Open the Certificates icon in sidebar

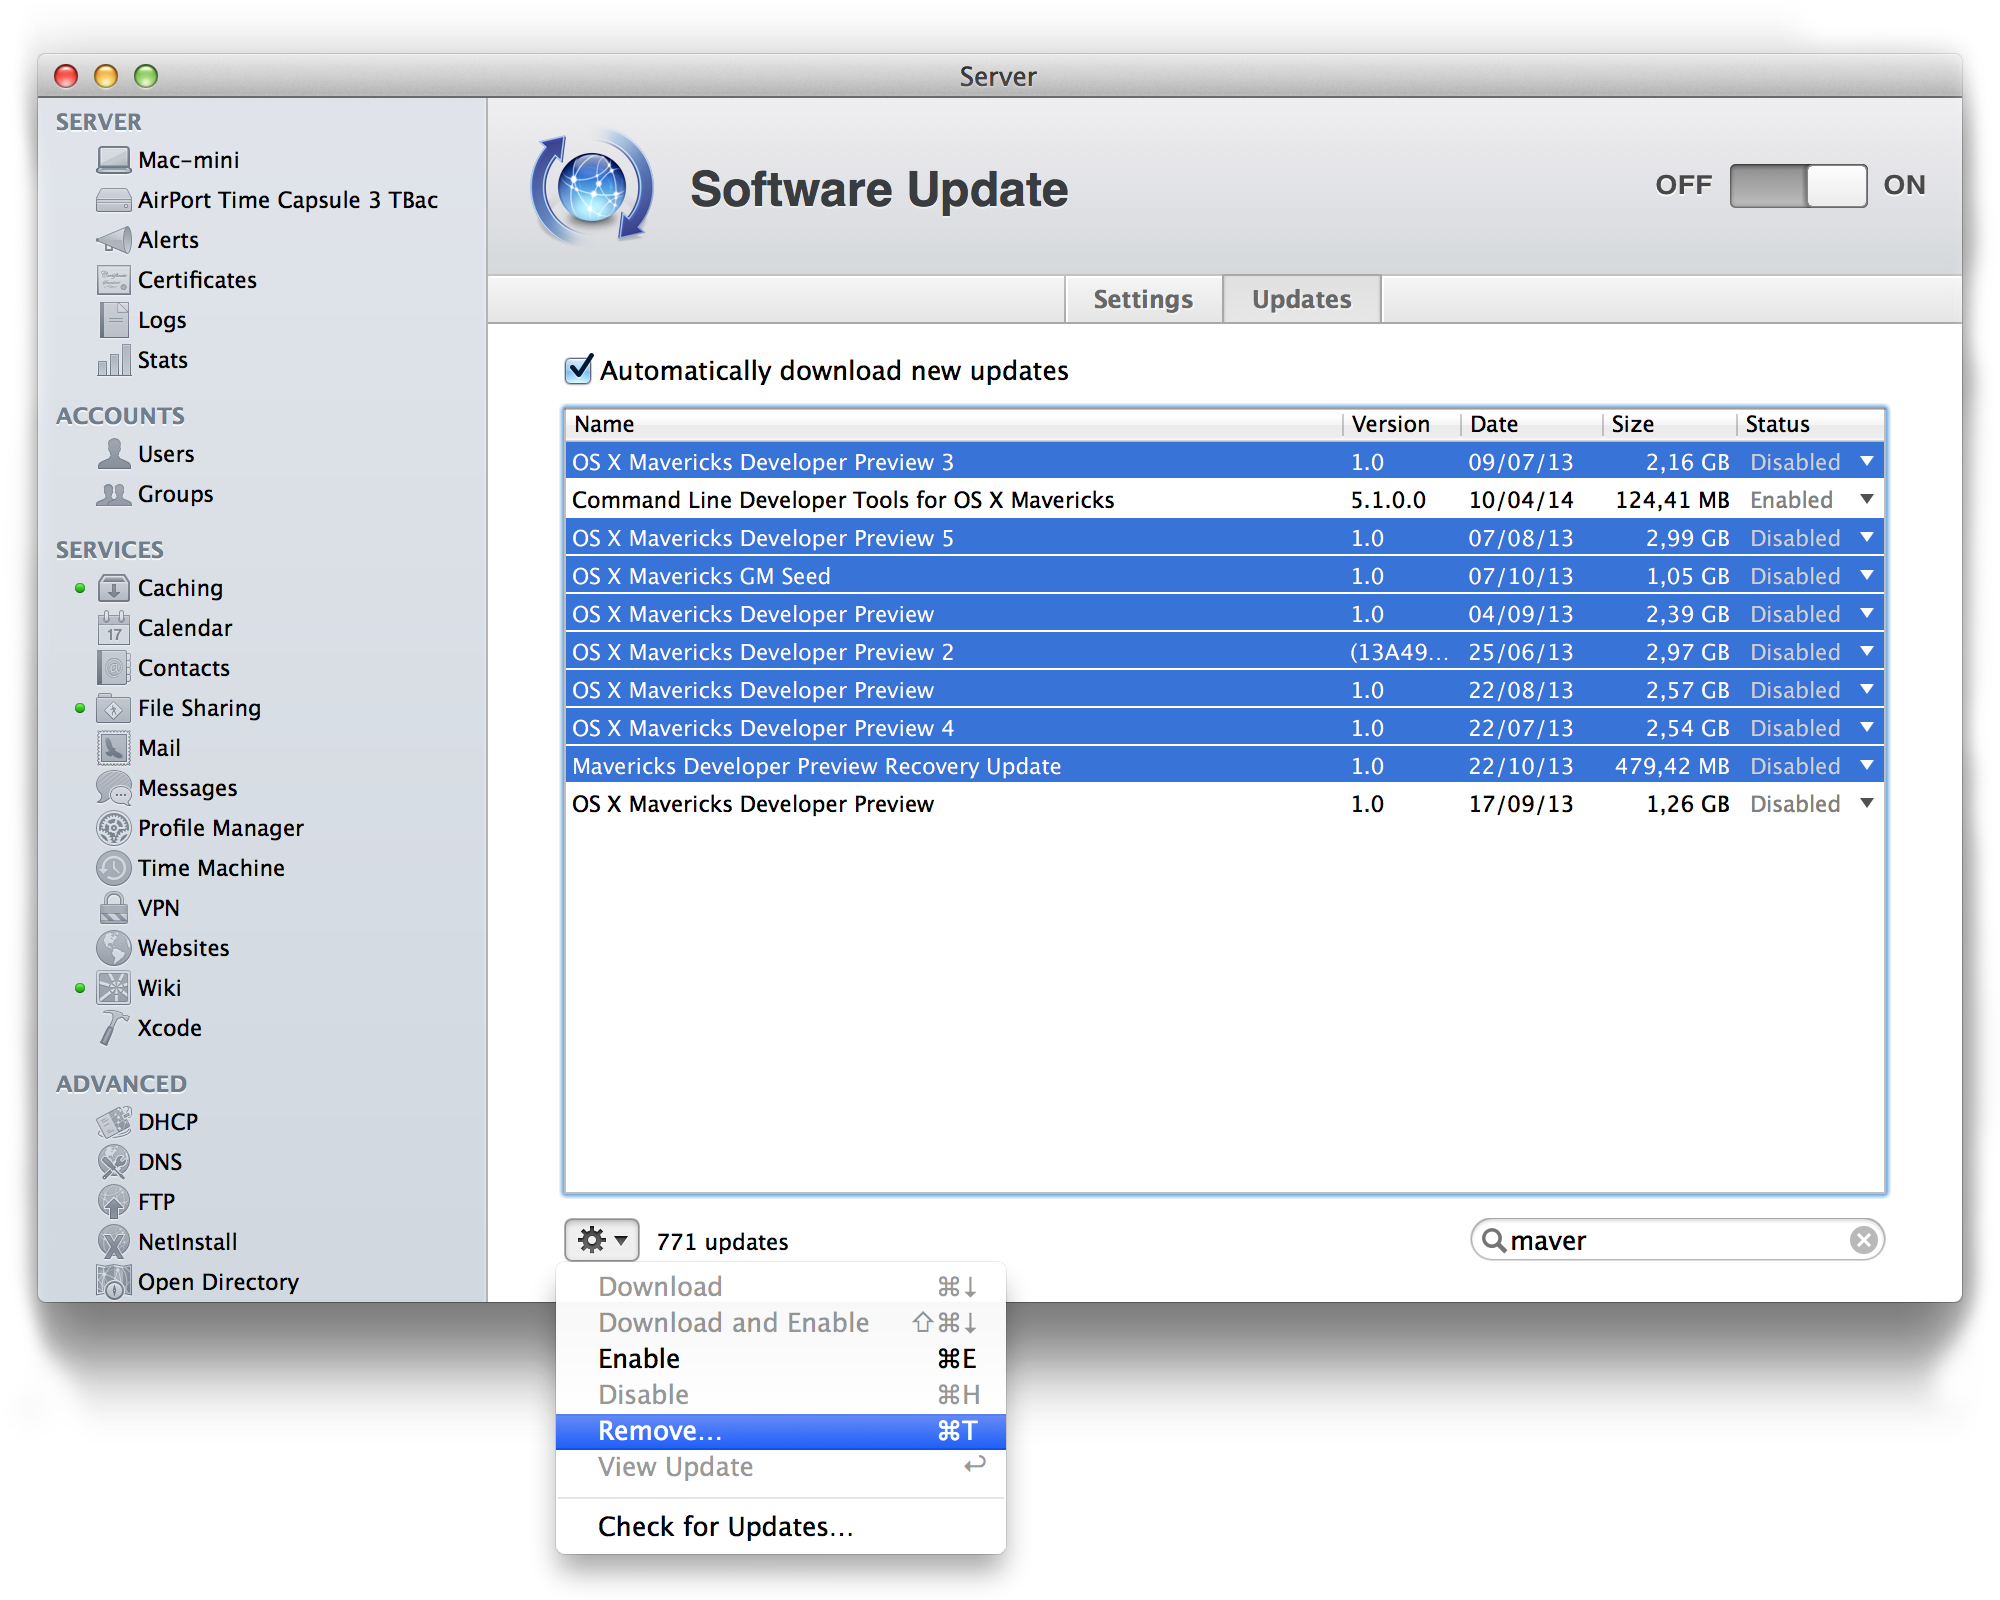click(114, 280)
